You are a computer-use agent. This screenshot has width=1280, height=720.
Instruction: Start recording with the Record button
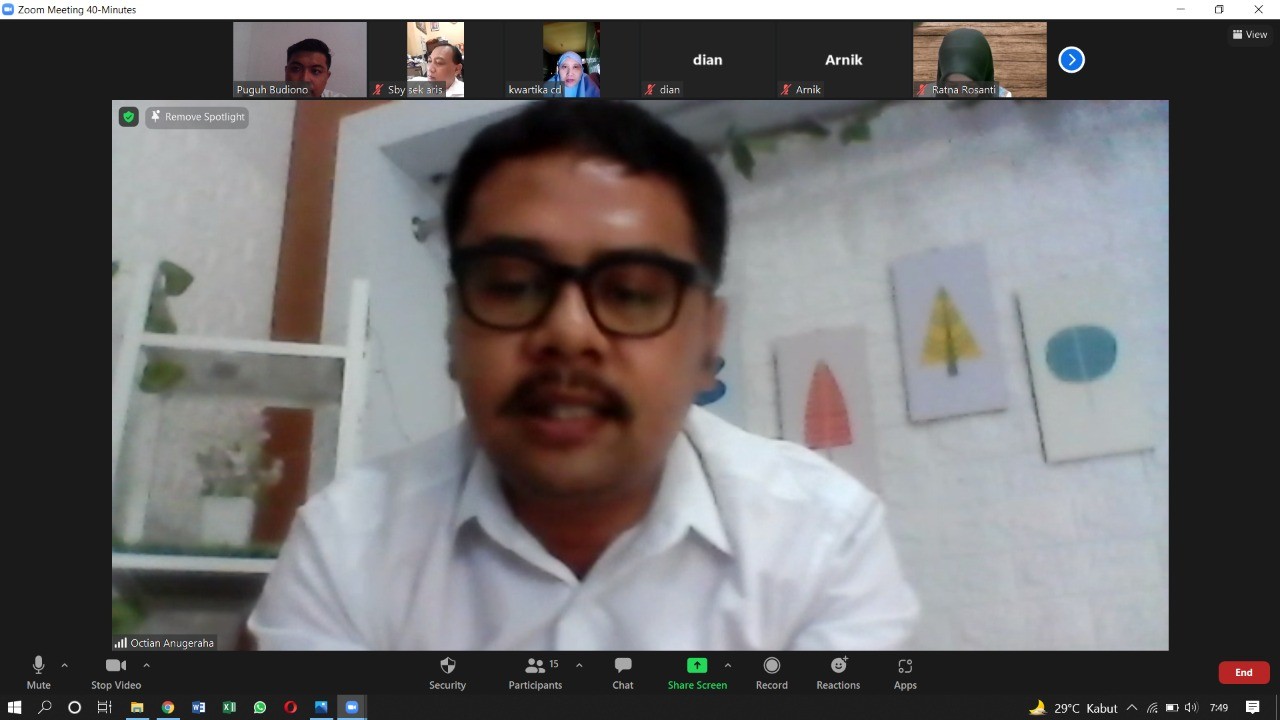coord(771,673)
